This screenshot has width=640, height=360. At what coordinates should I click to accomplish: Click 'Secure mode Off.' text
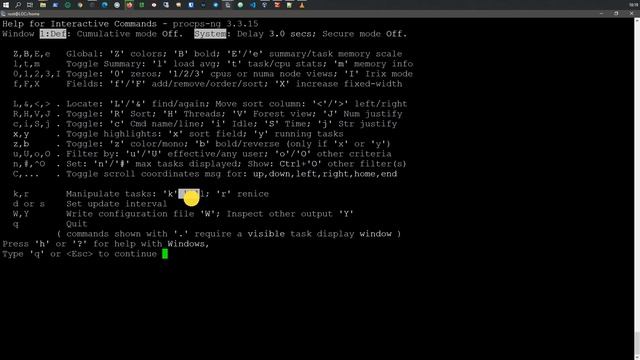tap(364, 34)
